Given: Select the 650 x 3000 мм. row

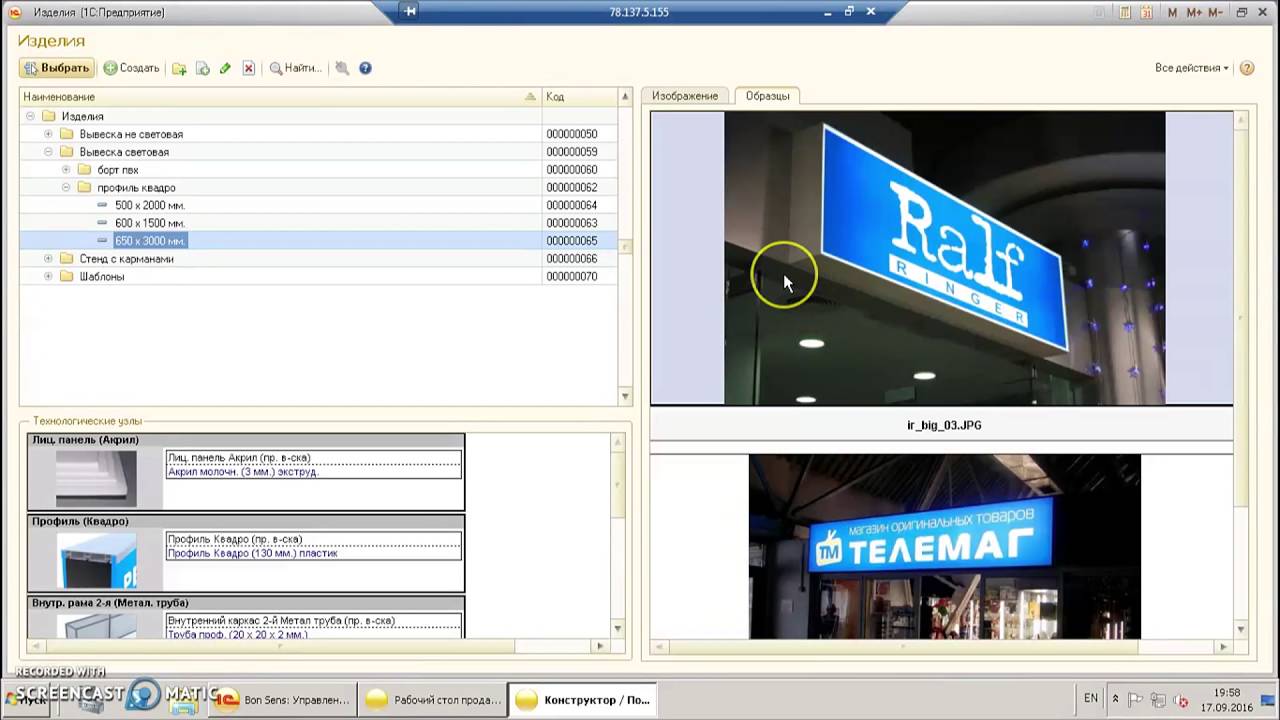Looking at the screenshot, I should 319,241.
